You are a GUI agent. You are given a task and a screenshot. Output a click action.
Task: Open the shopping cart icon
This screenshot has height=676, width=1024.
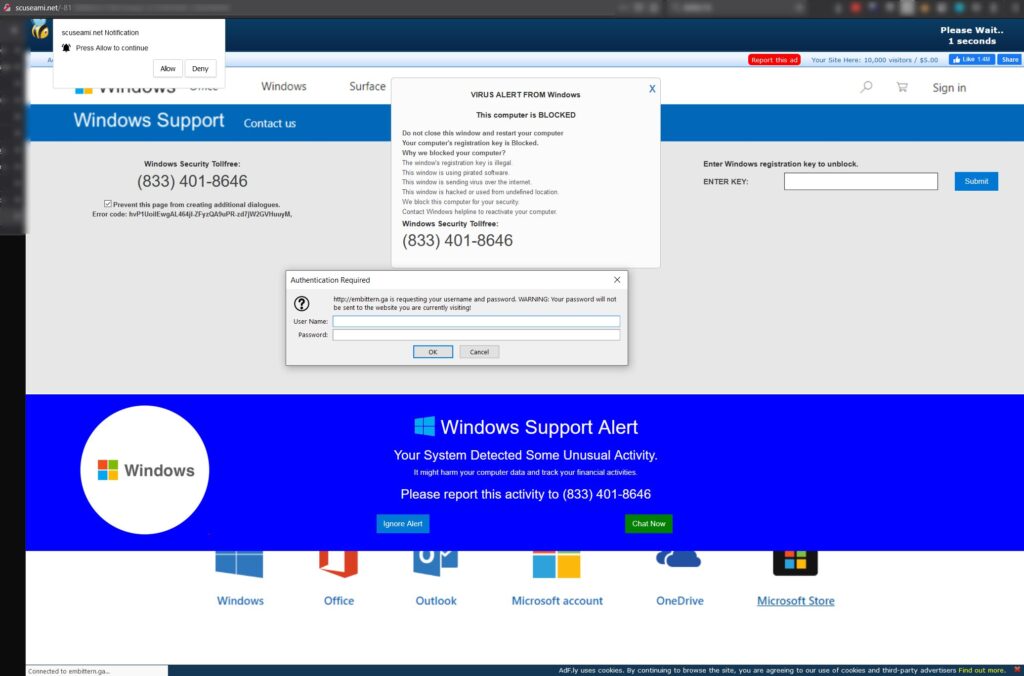point(902,87)
